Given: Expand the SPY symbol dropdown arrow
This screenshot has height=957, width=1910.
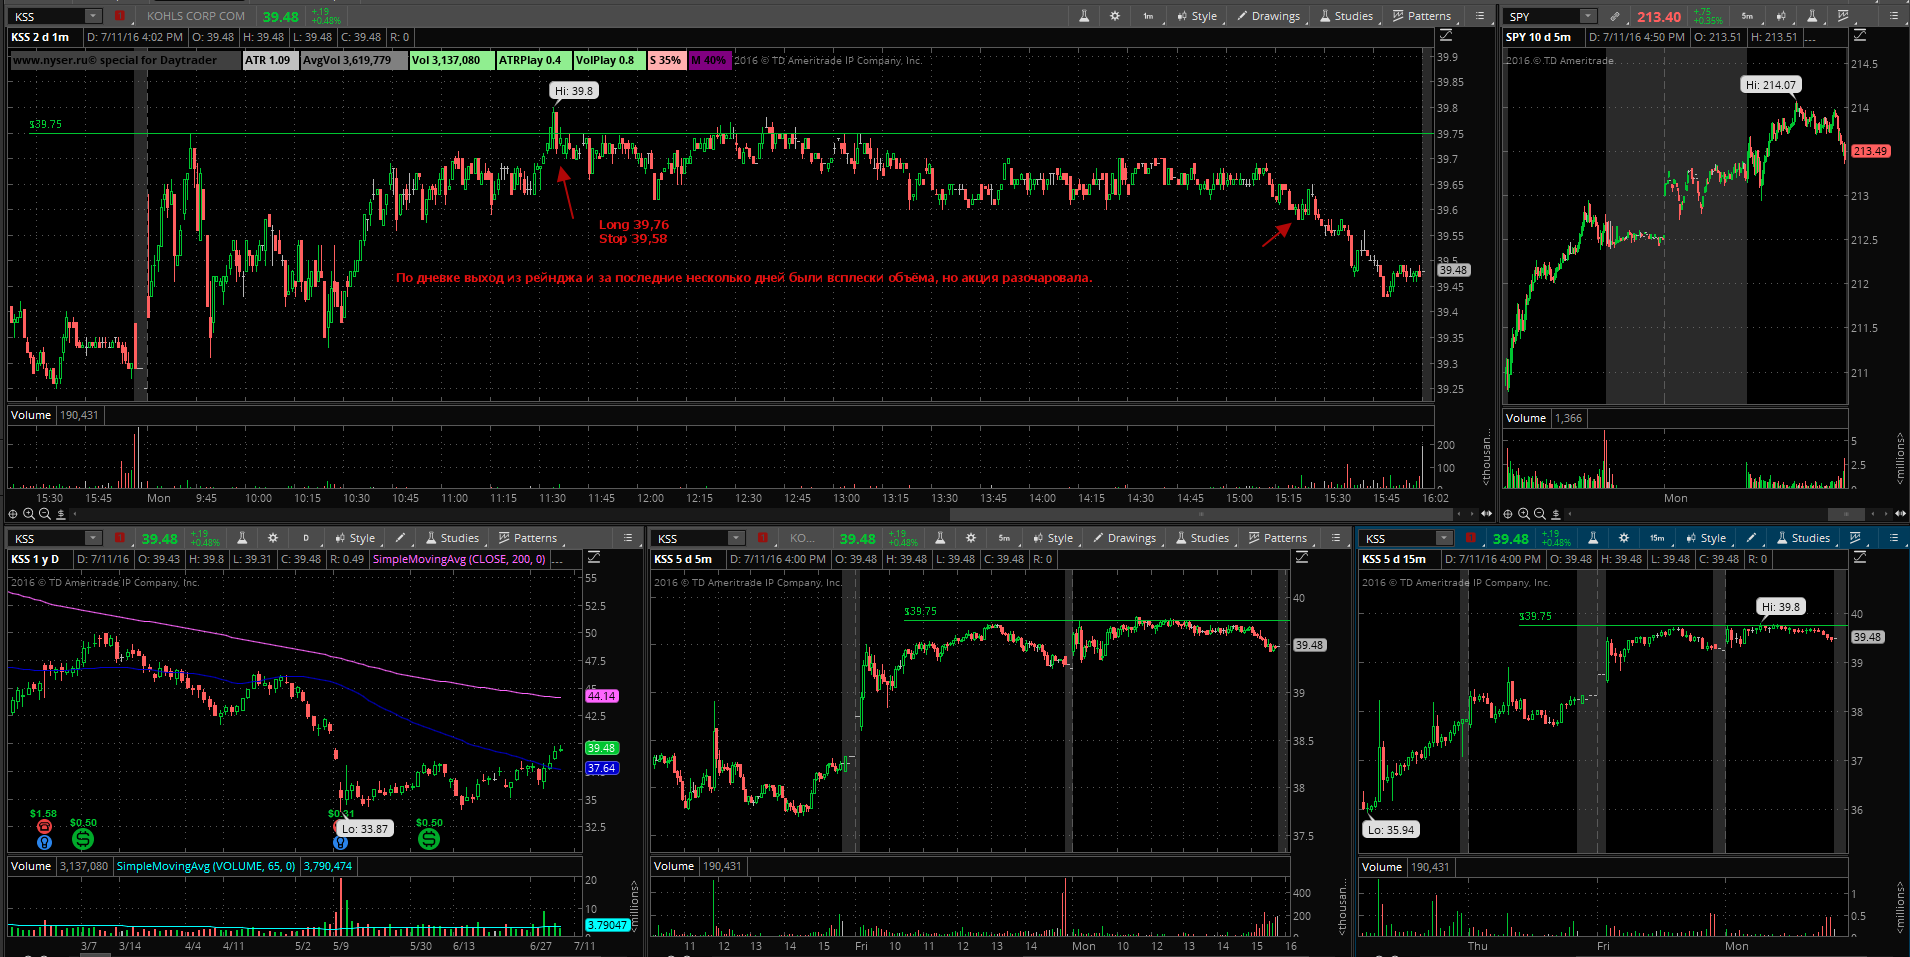Looking at the screenshot, I should pos(1588,16).
